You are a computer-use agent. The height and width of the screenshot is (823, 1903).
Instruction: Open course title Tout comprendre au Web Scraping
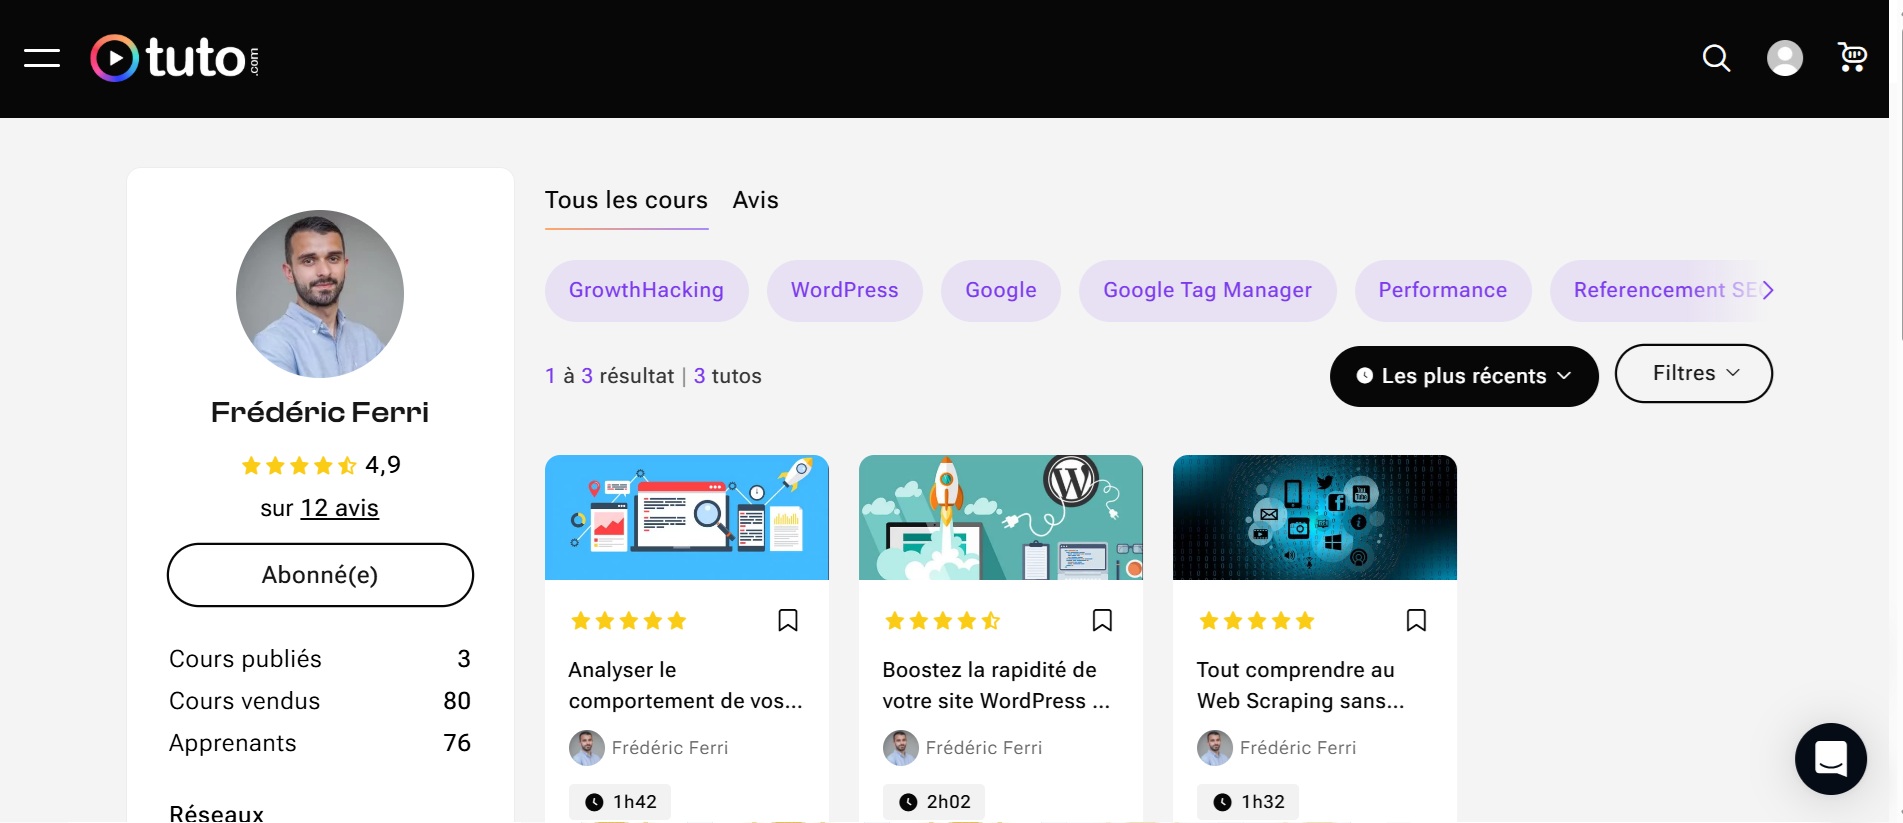(x=1300, y=685)
